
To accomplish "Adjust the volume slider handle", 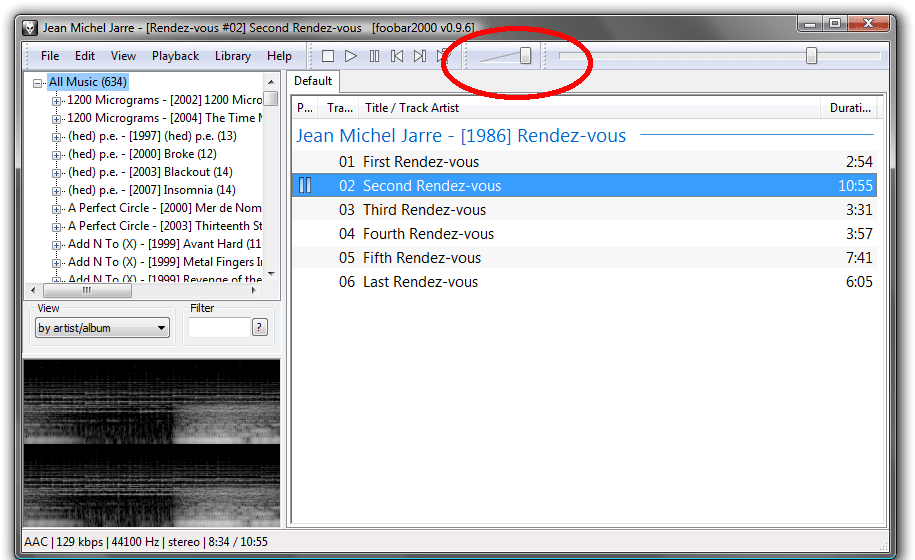I will [525, 55].
